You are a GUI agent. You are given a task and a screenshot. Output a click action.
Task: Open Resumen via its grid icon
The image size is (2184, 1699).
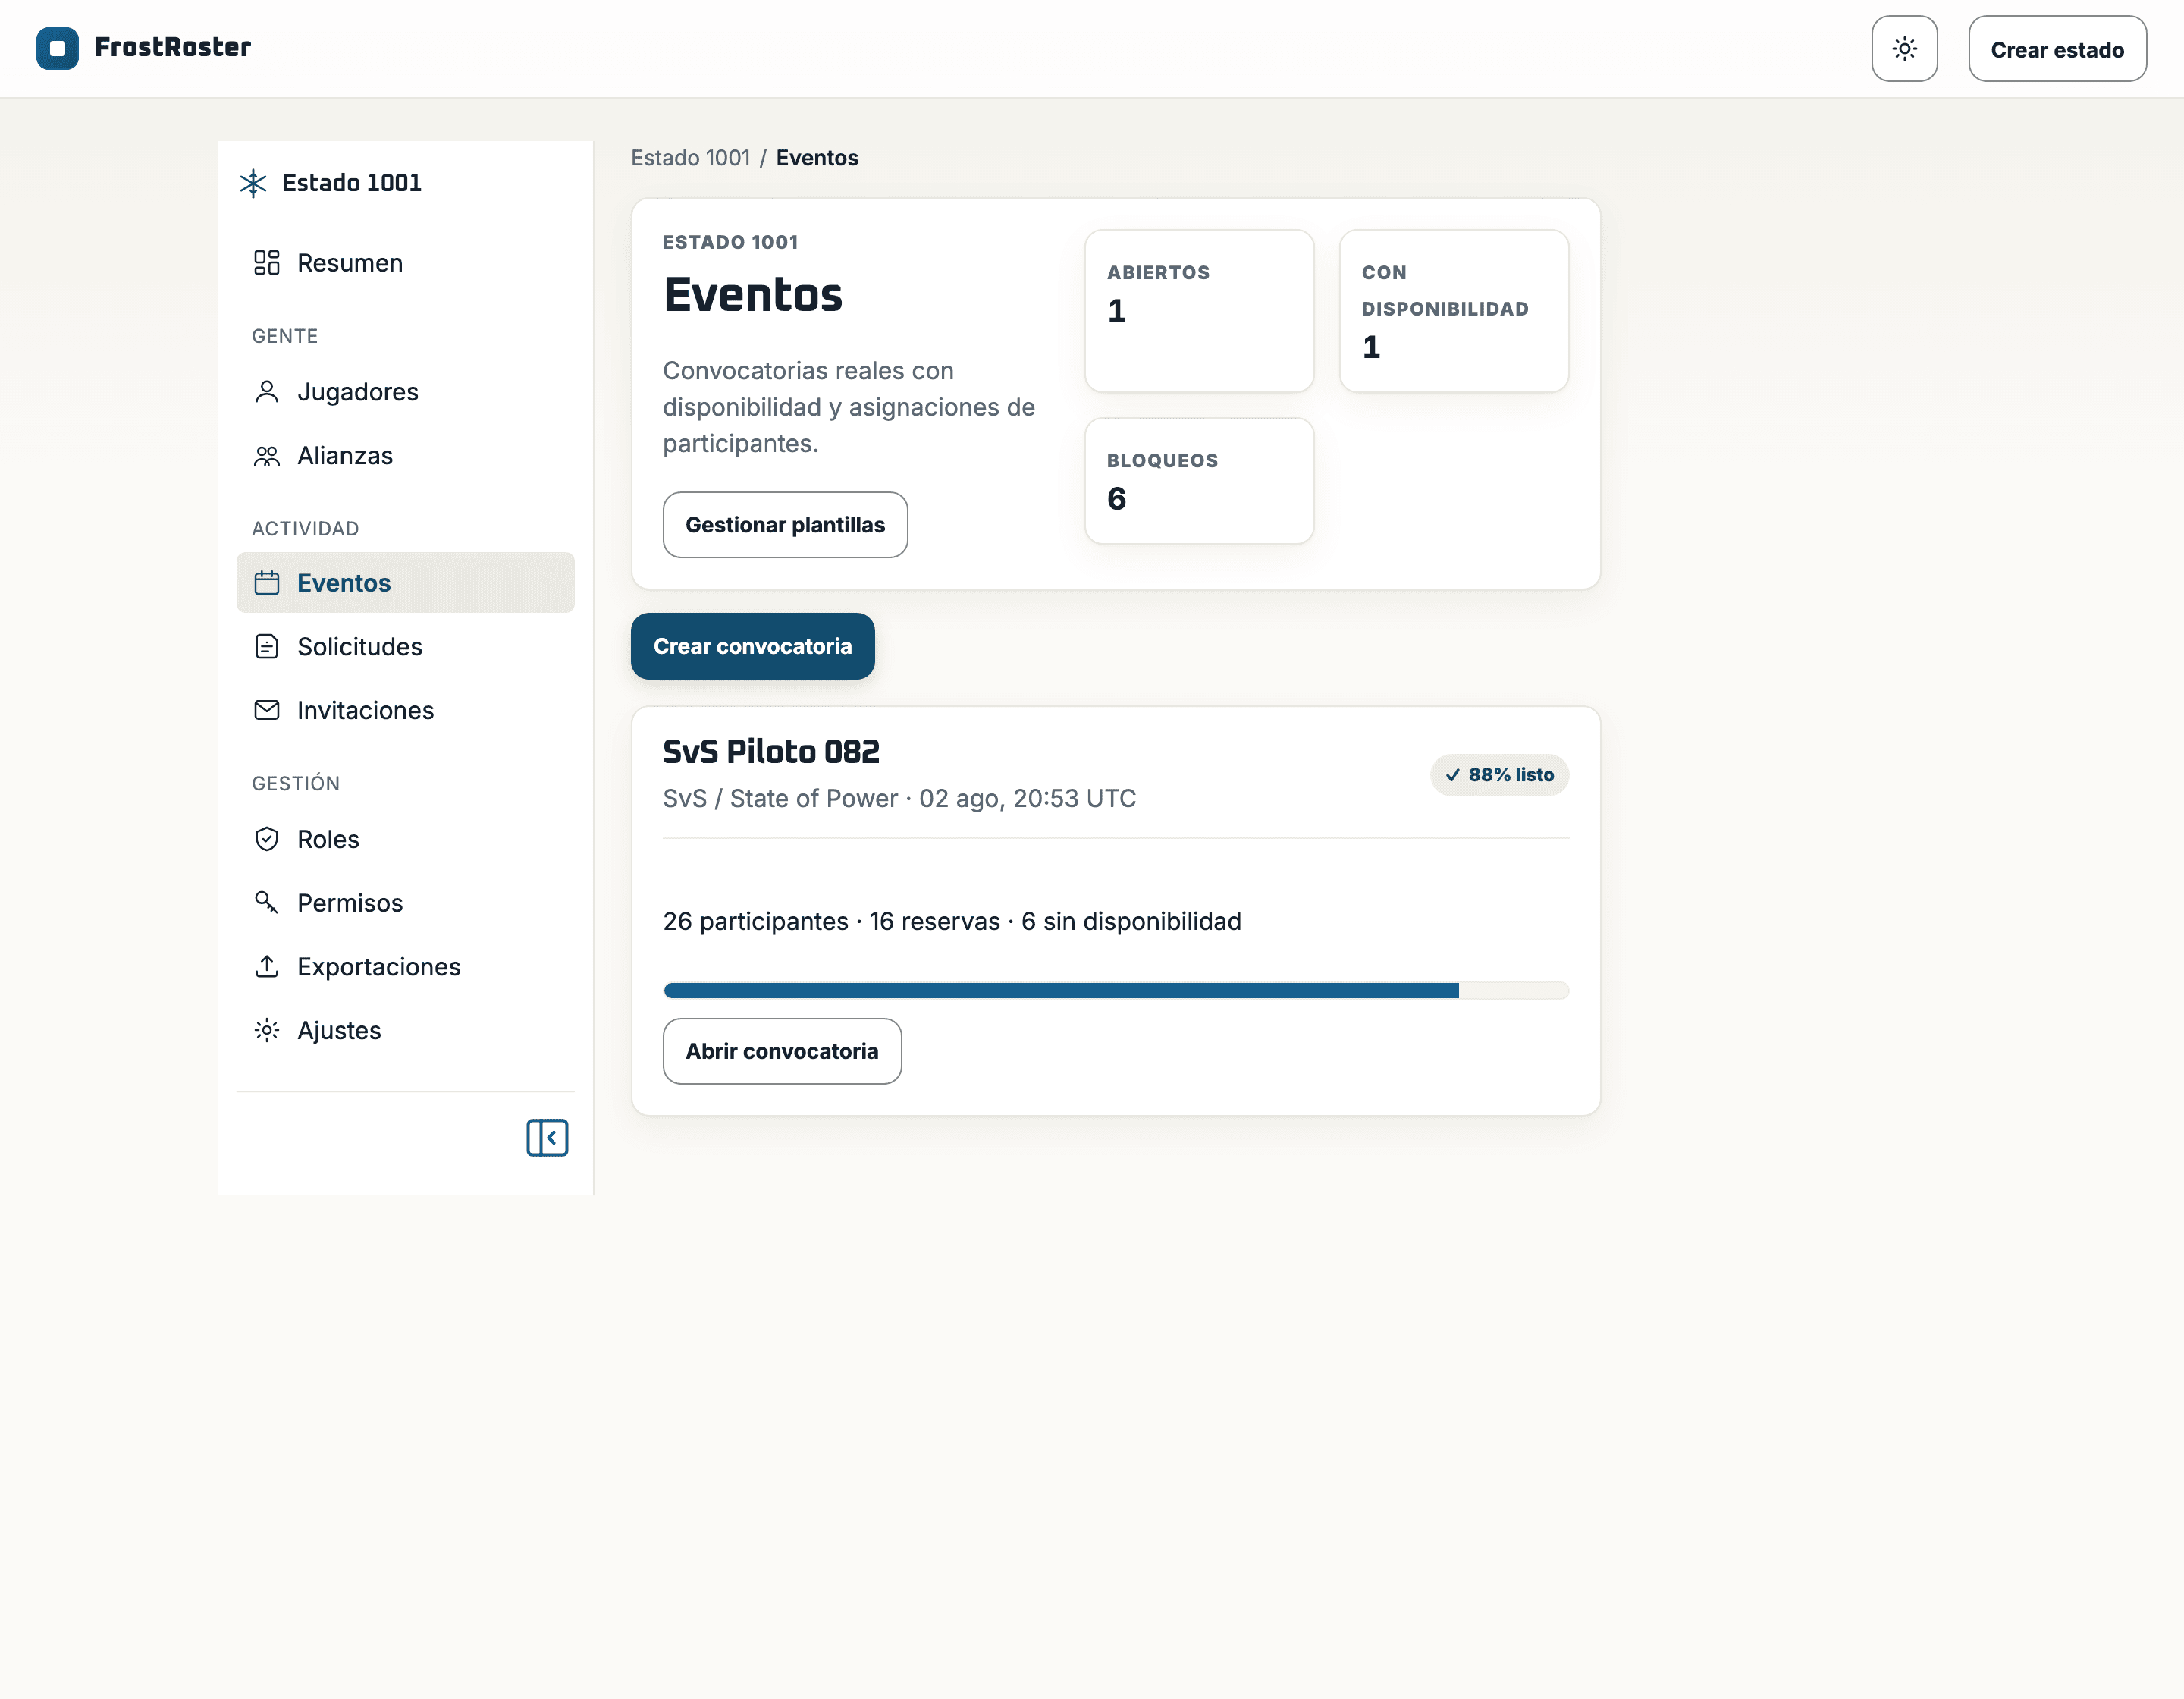tap(266, 263)
